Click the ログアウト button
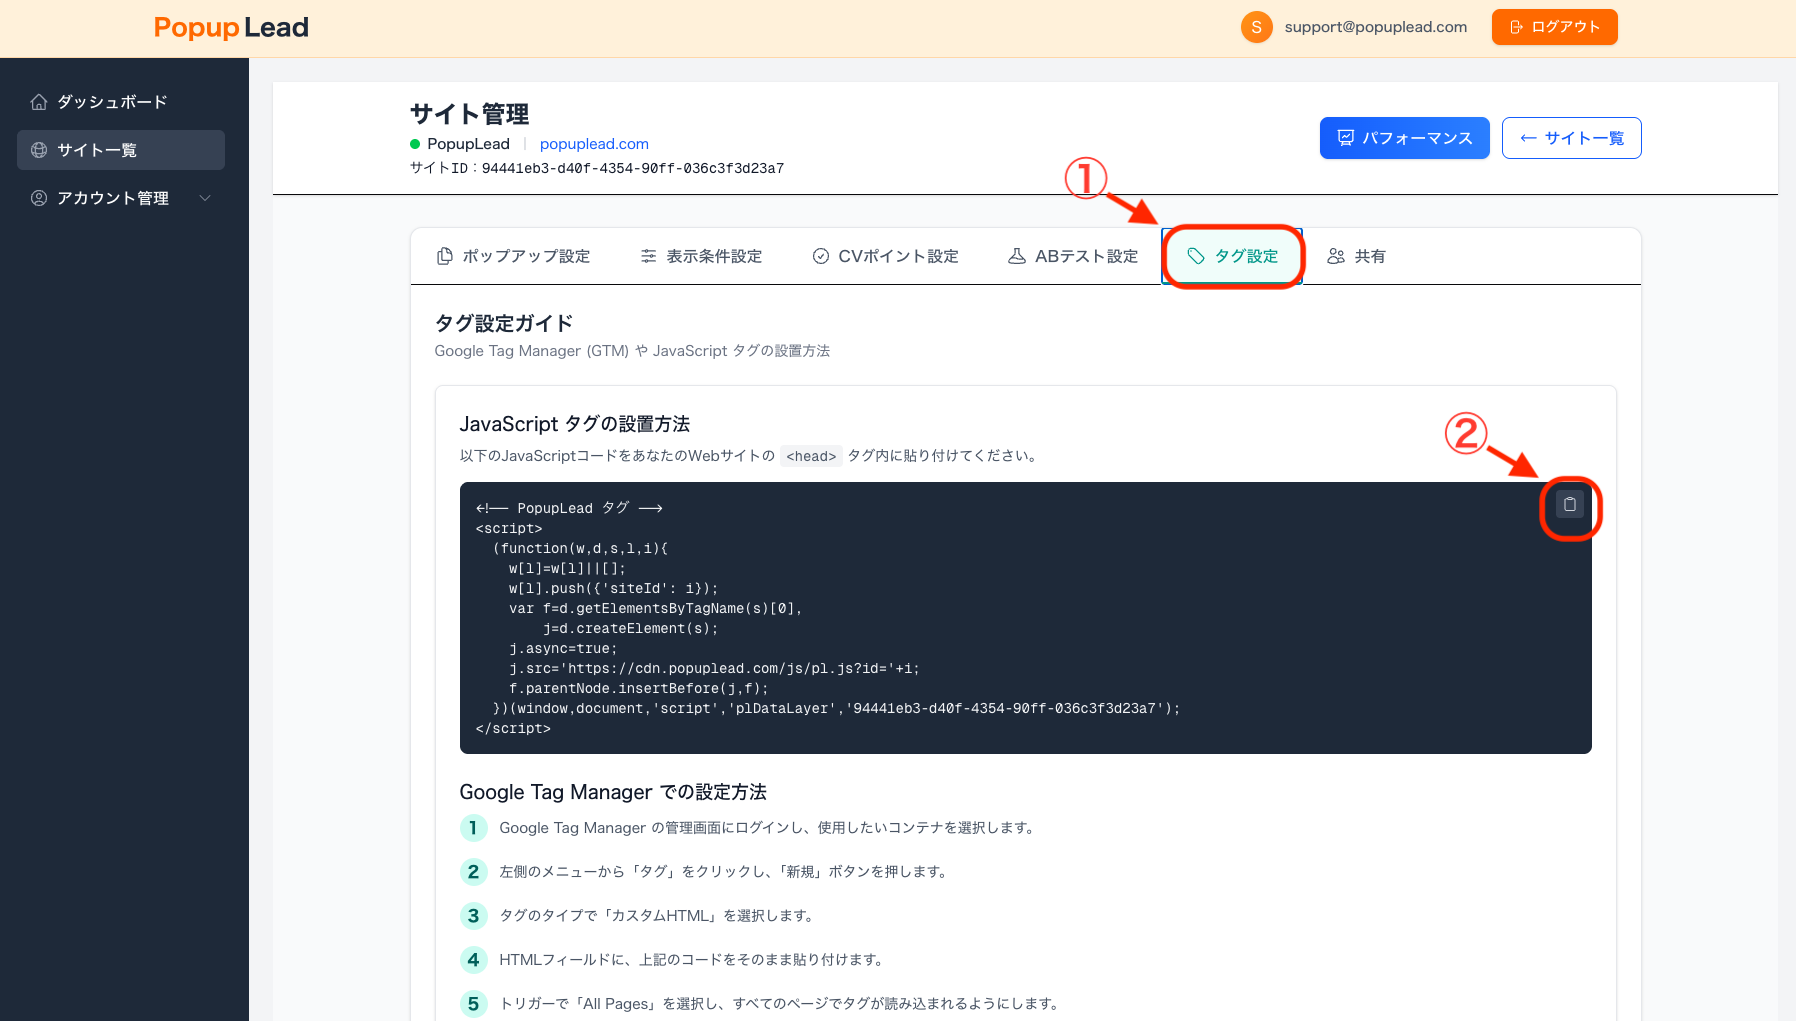 coord(1554,27)
